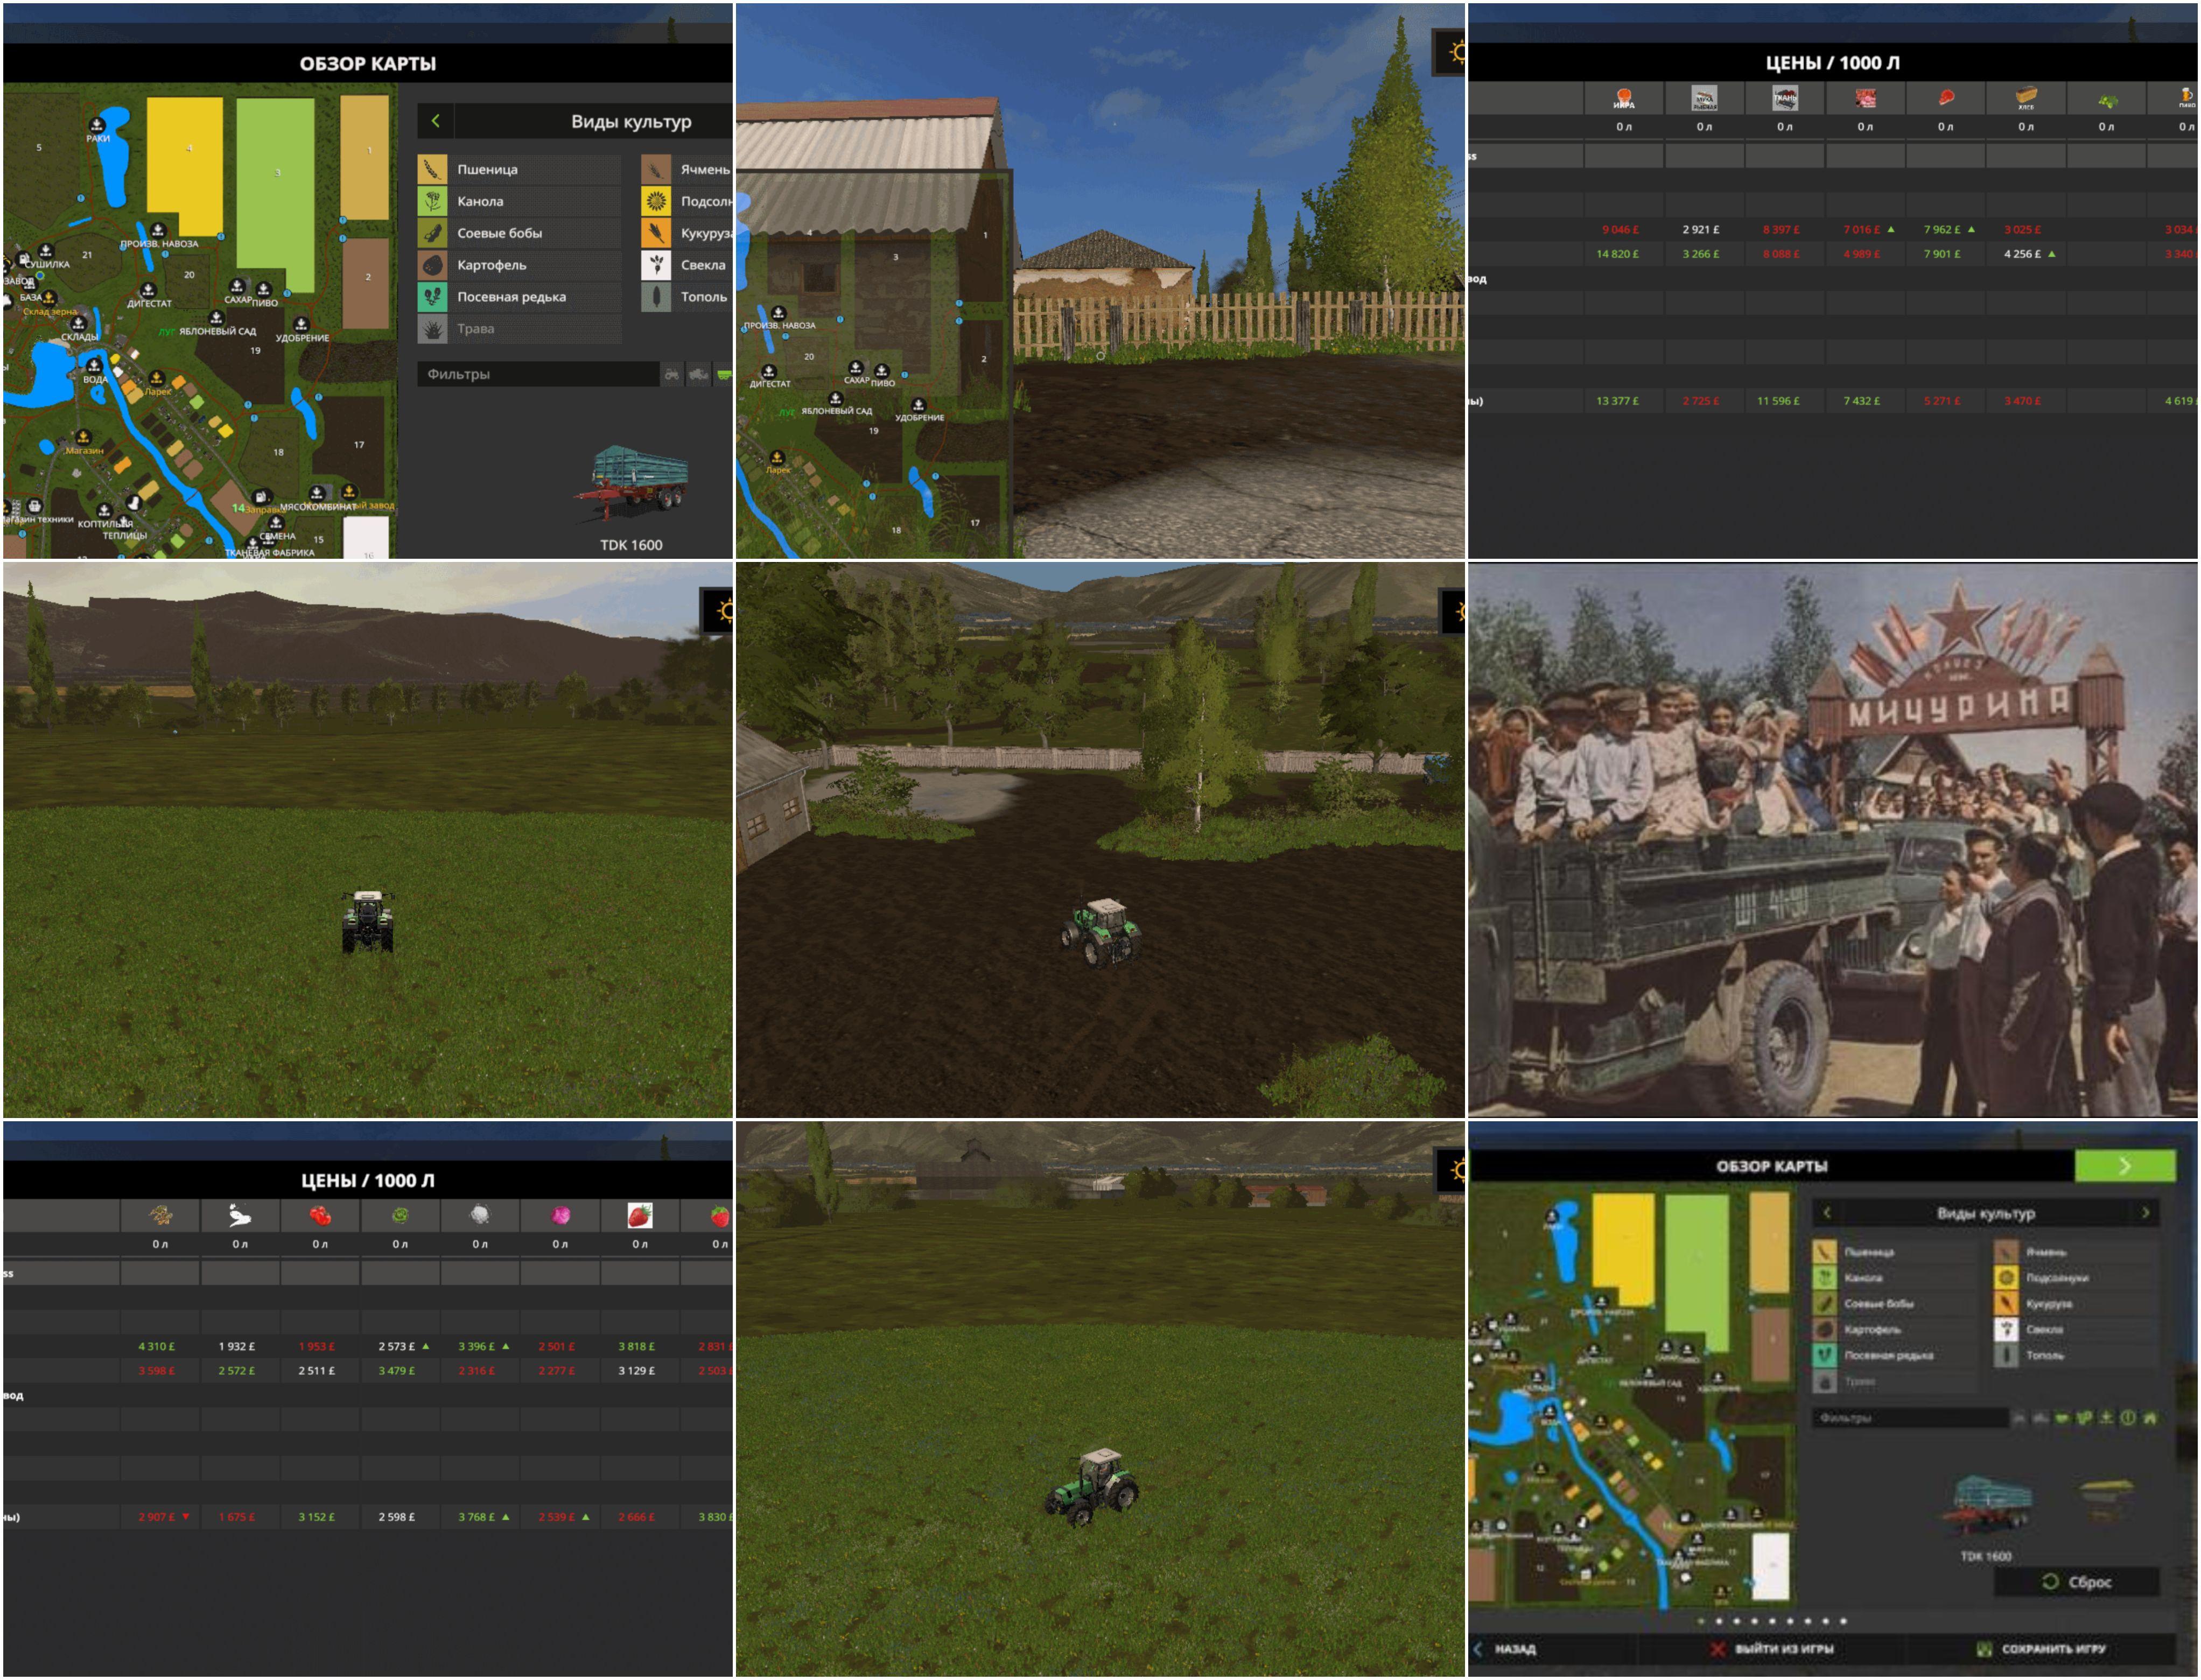
Task: Click the РАКИ unloading point map marker
Action: 97,125
